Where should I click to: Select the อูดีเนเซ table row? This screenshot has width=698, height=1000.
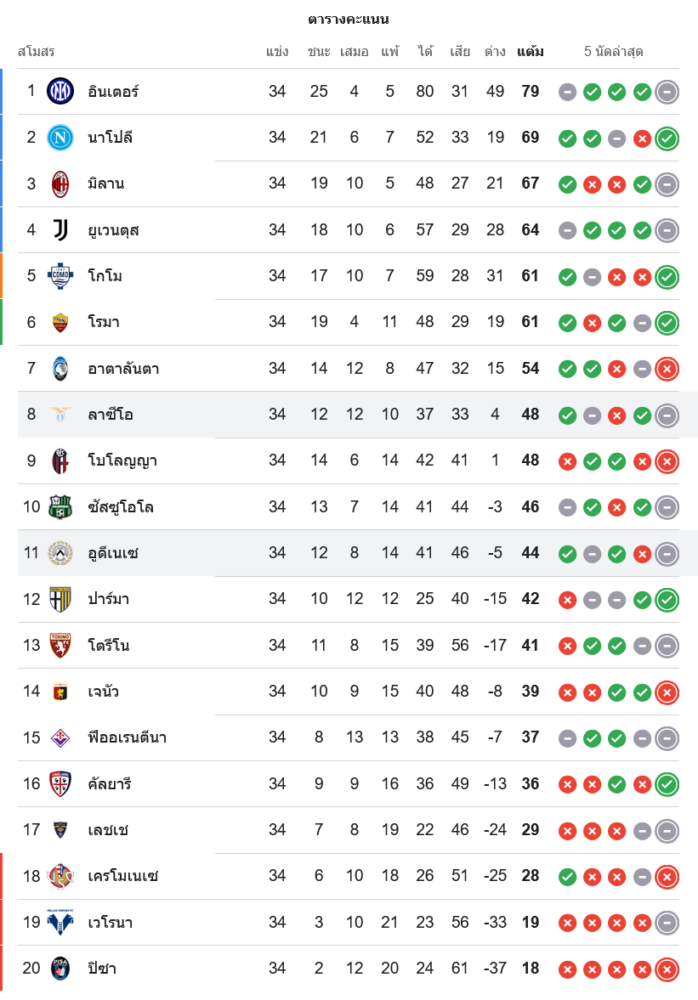coord(350,553)
